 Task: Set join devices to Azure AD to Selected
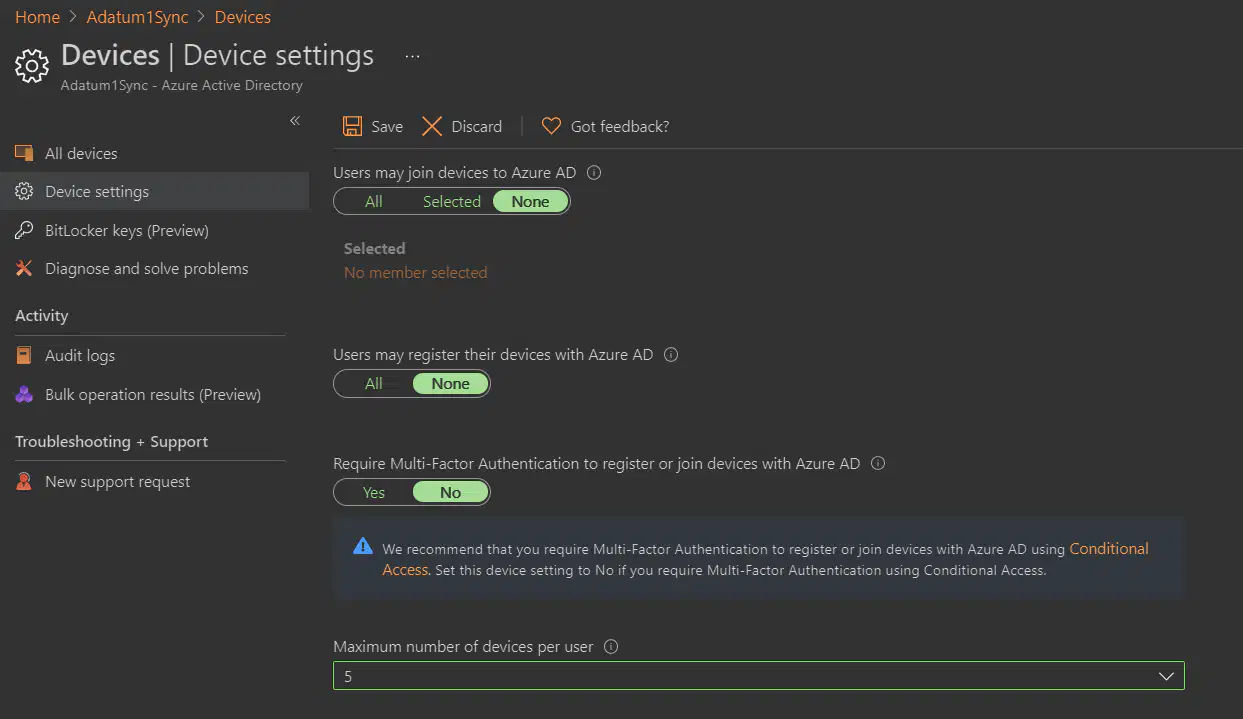[452, 201]
